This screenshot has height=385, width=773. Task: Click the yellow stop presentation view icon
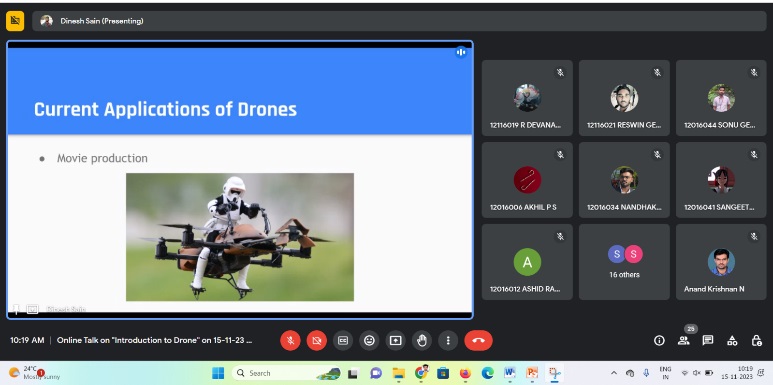coord(15,21)
